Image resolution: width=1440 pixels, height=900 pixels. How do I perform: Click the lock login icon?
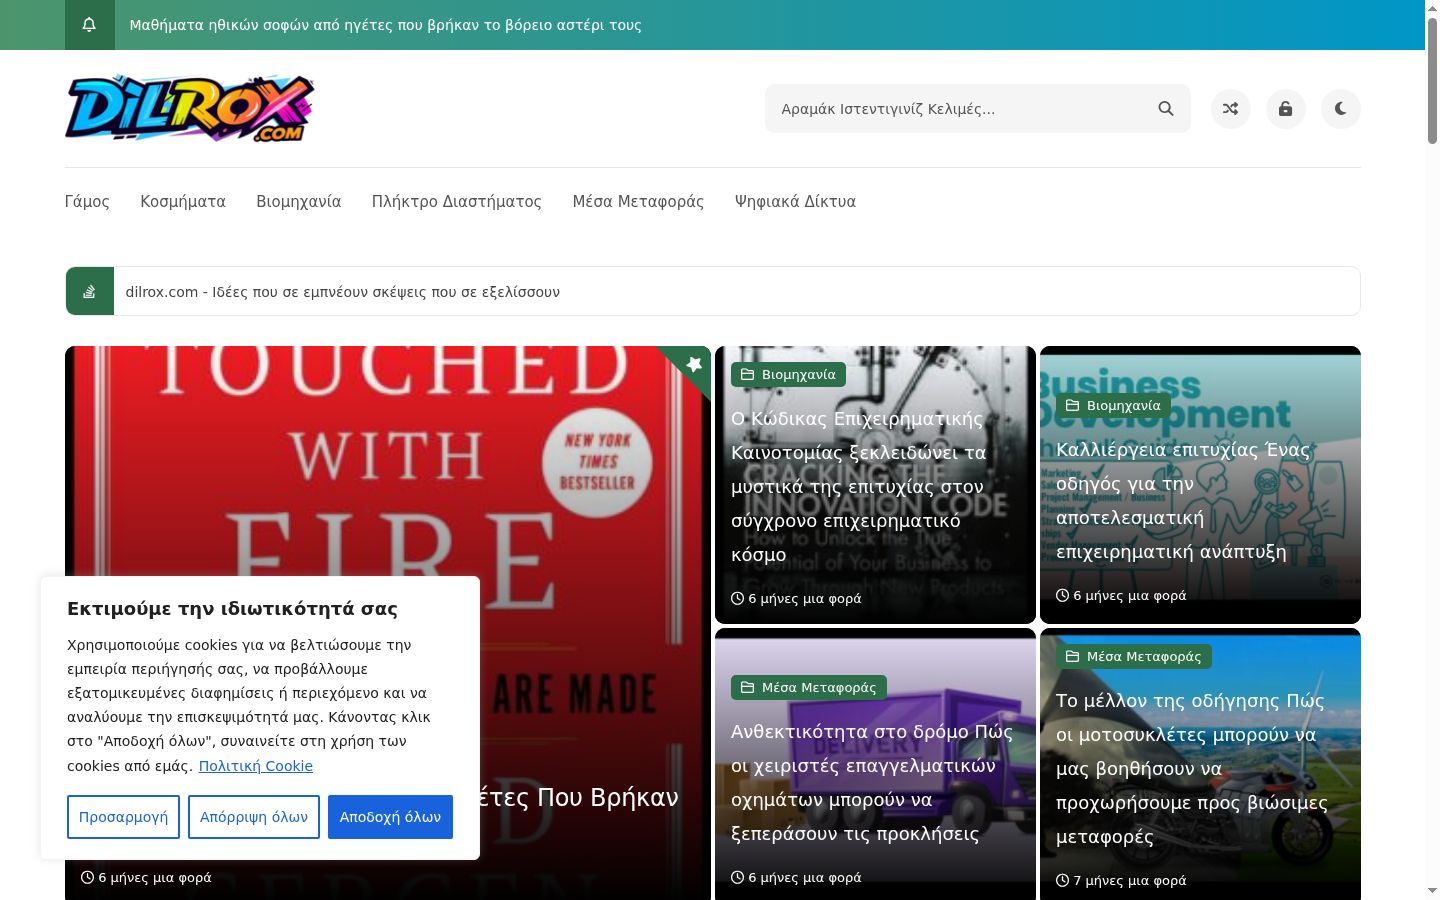tap(1286, 109)
